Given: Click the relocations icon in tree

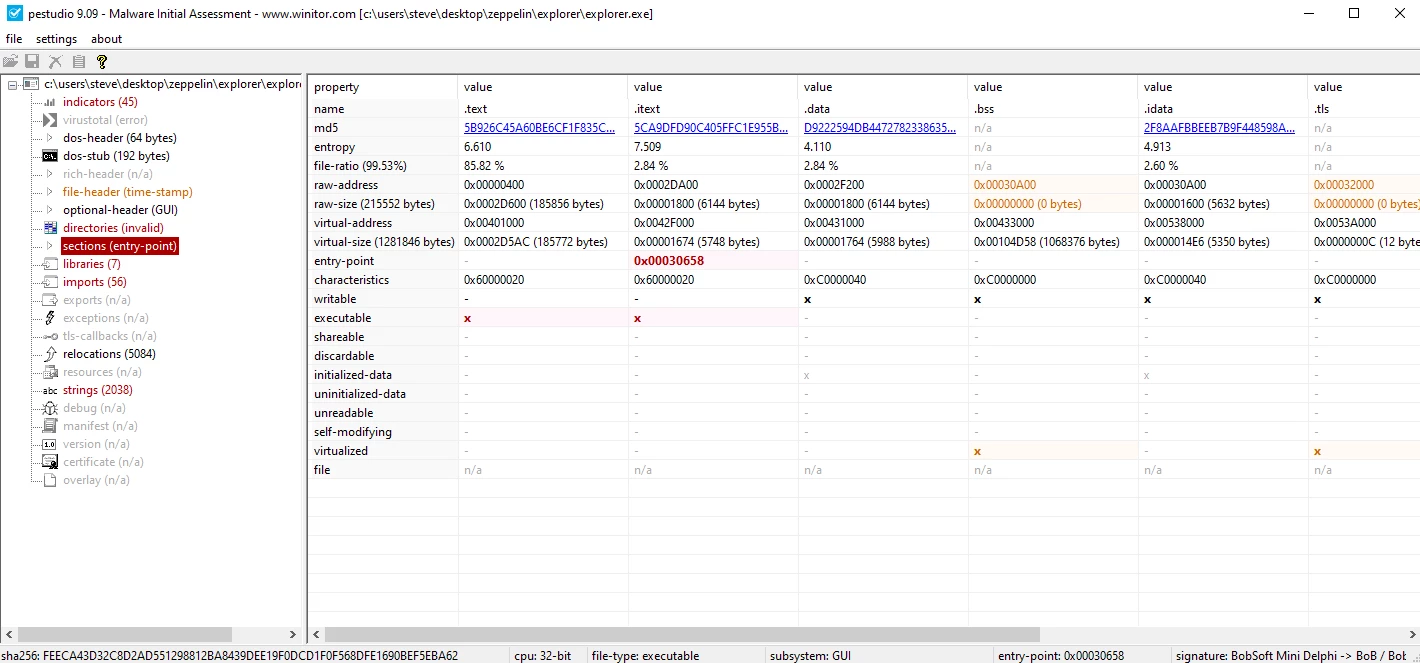Looking at the screenshot, I should [50, 354].
